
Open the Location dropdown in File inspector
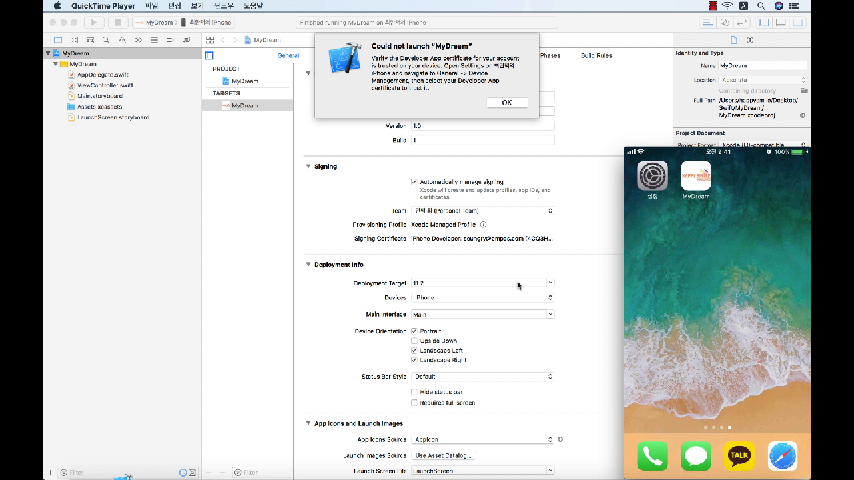(x=762, y=80)
